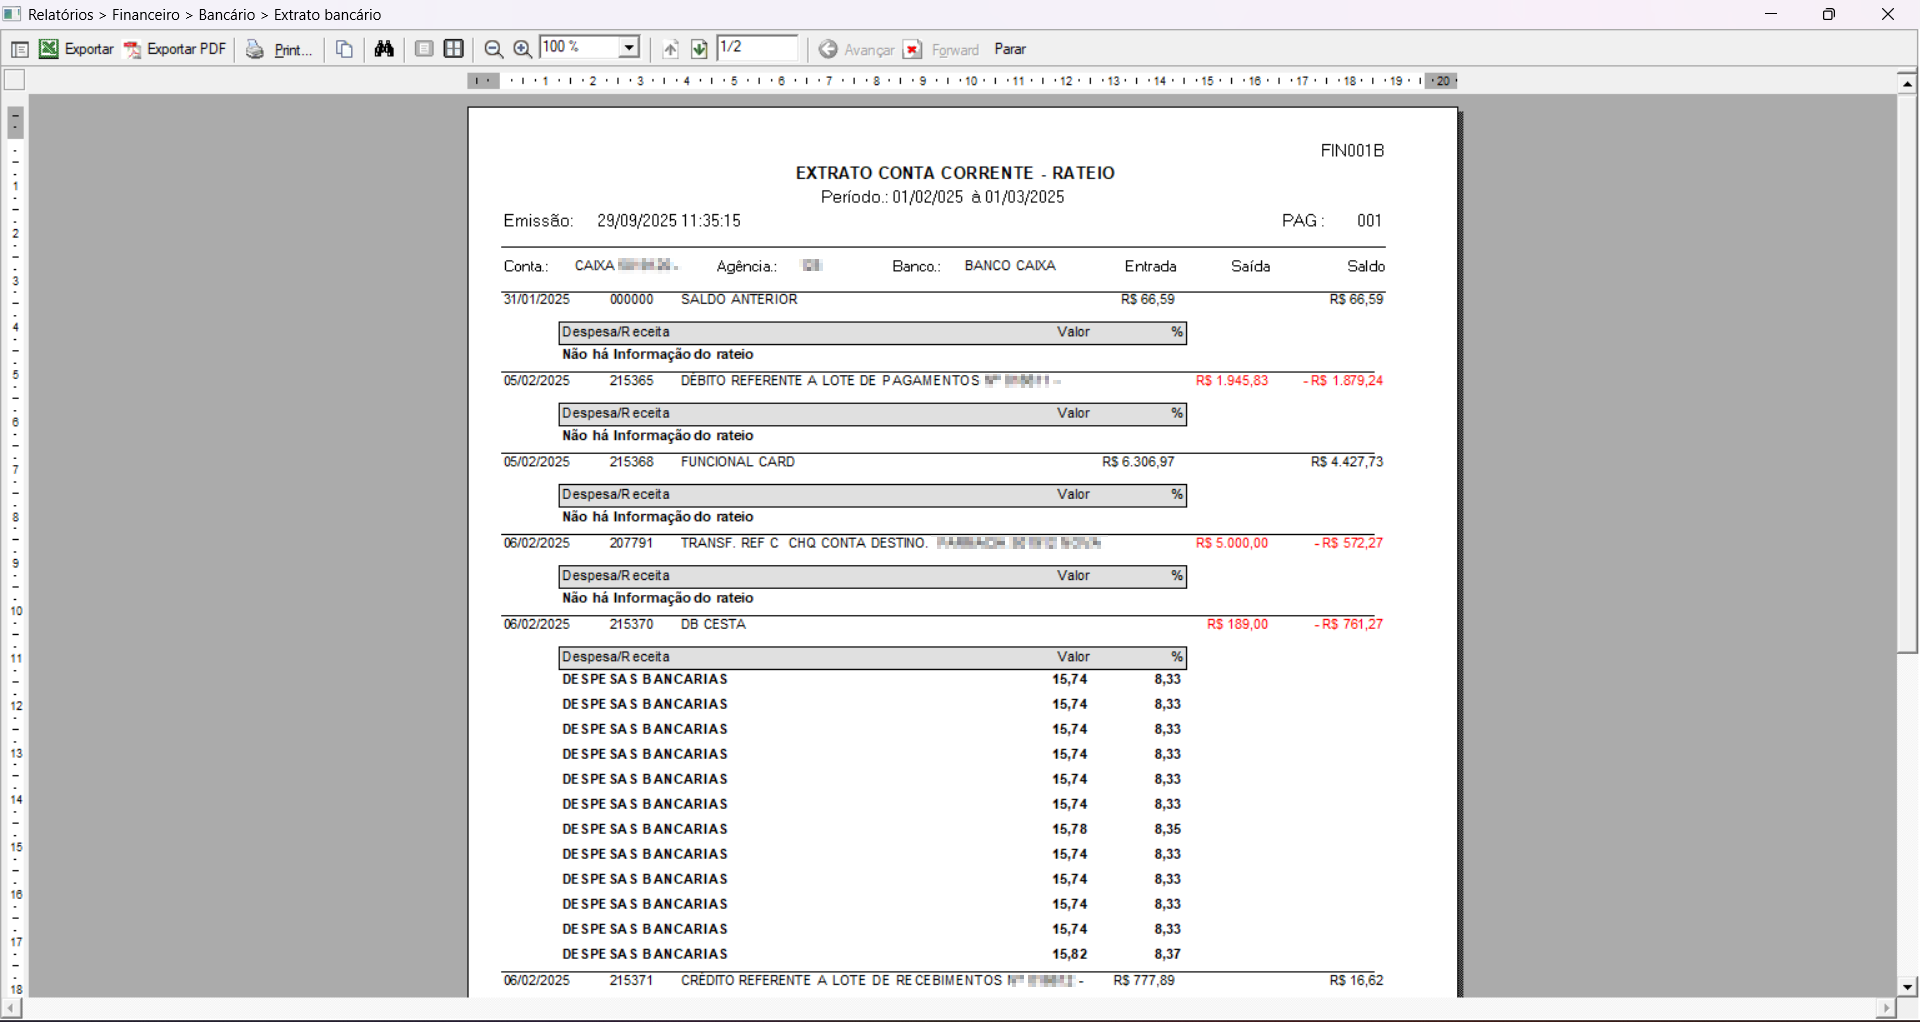Screen dimensions: 1920x1022
Task: Click the rateio value 15,78
Action: point(1070,829)
